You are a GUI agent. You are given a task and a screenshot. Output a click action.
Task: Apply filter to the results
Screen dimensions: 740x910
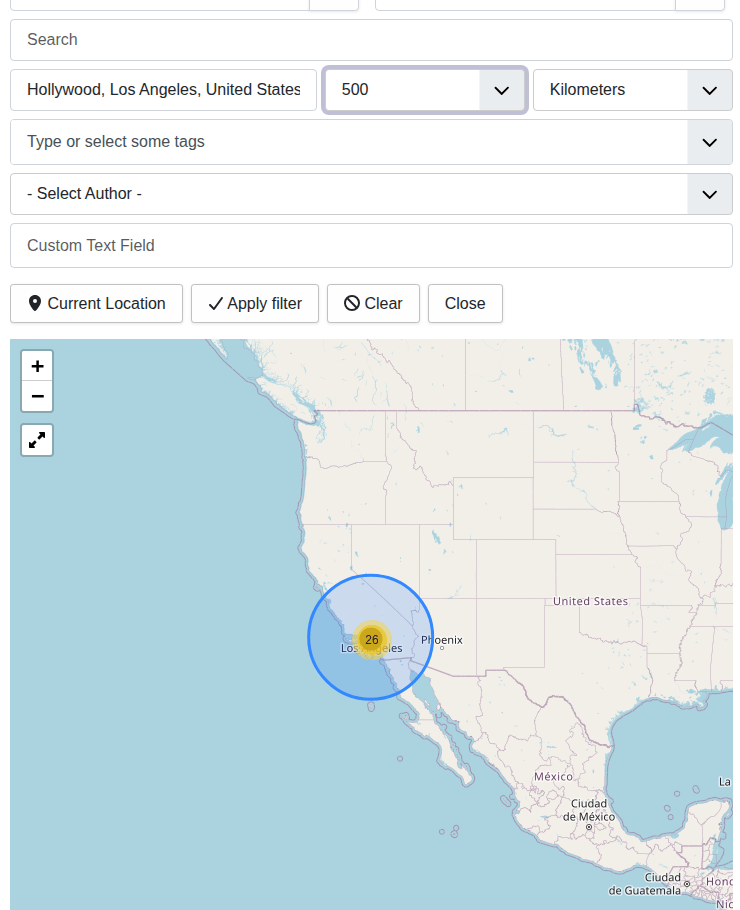(x=255, y=304)
